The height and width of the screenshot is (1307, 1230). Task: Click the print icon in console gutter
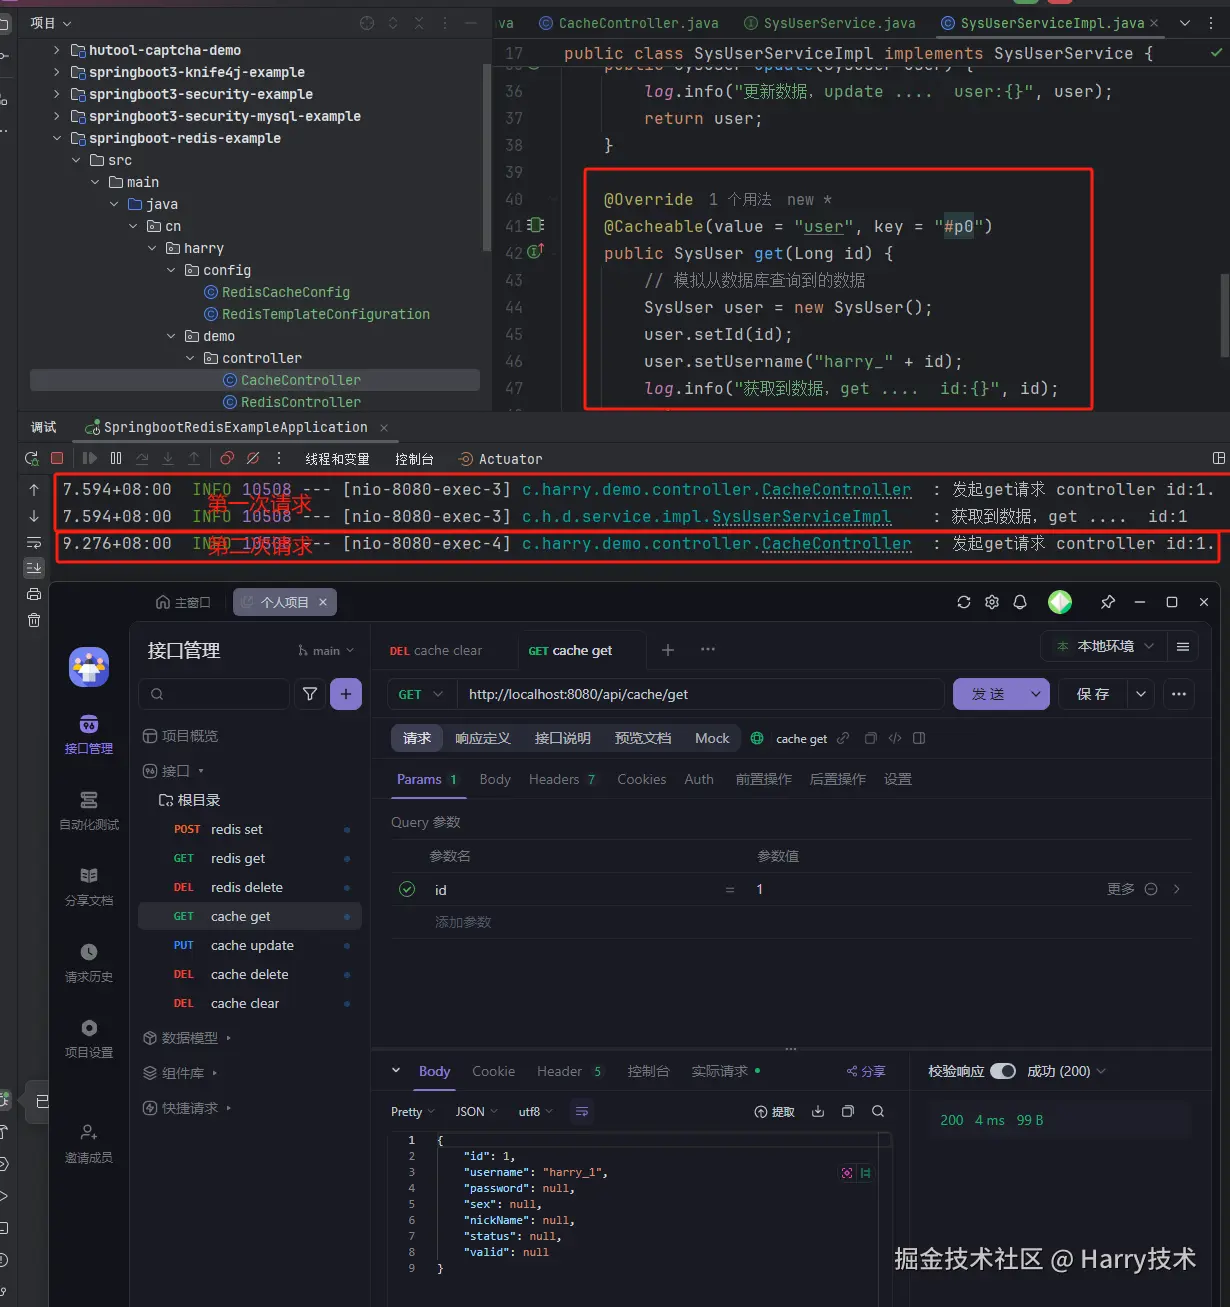coord(34,594)
